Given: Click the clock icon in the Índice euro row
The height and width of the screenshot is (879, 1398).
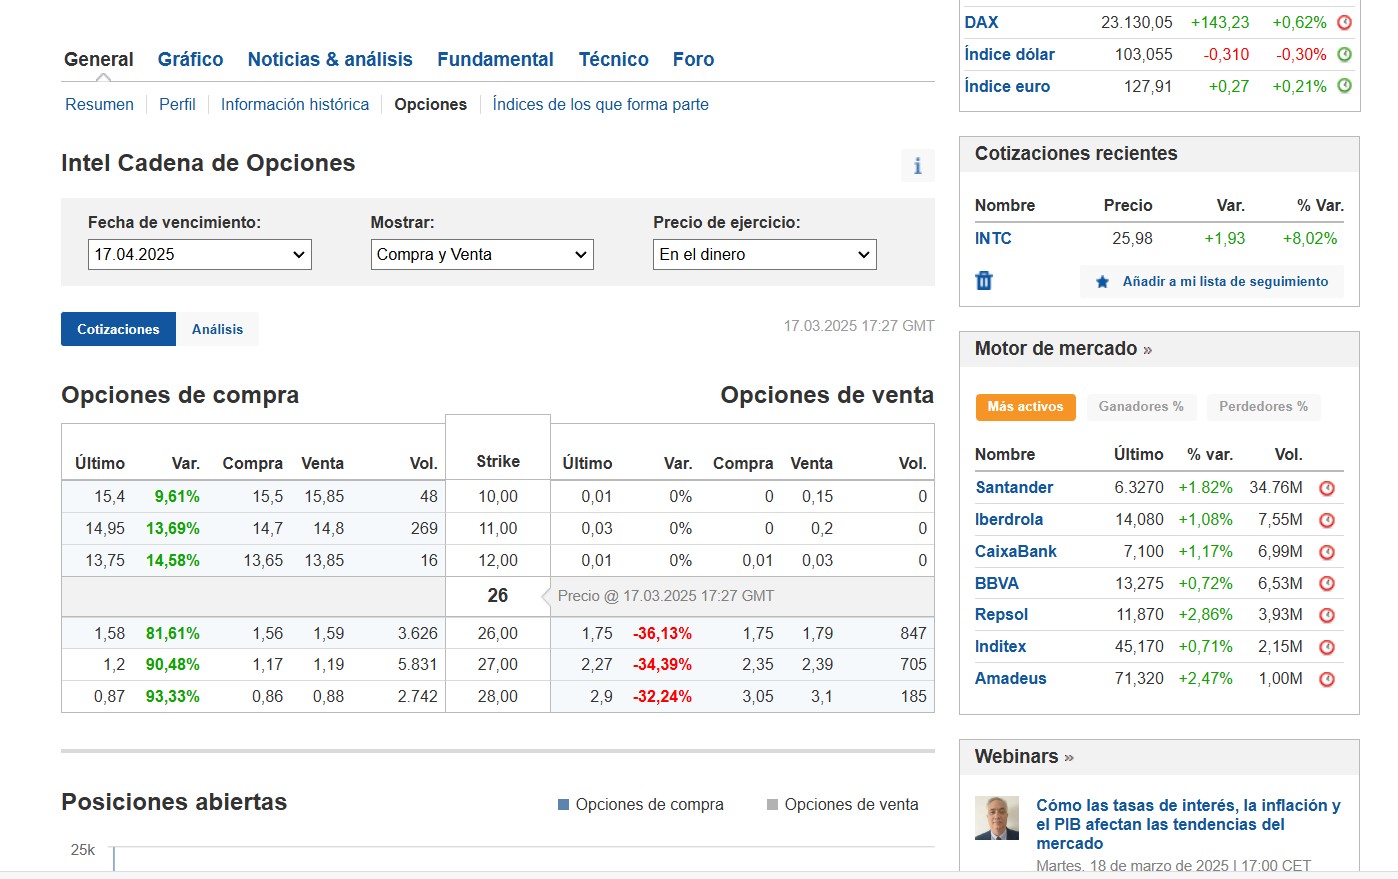Looking at the screenshot, I should click(x=1345, y=86).
